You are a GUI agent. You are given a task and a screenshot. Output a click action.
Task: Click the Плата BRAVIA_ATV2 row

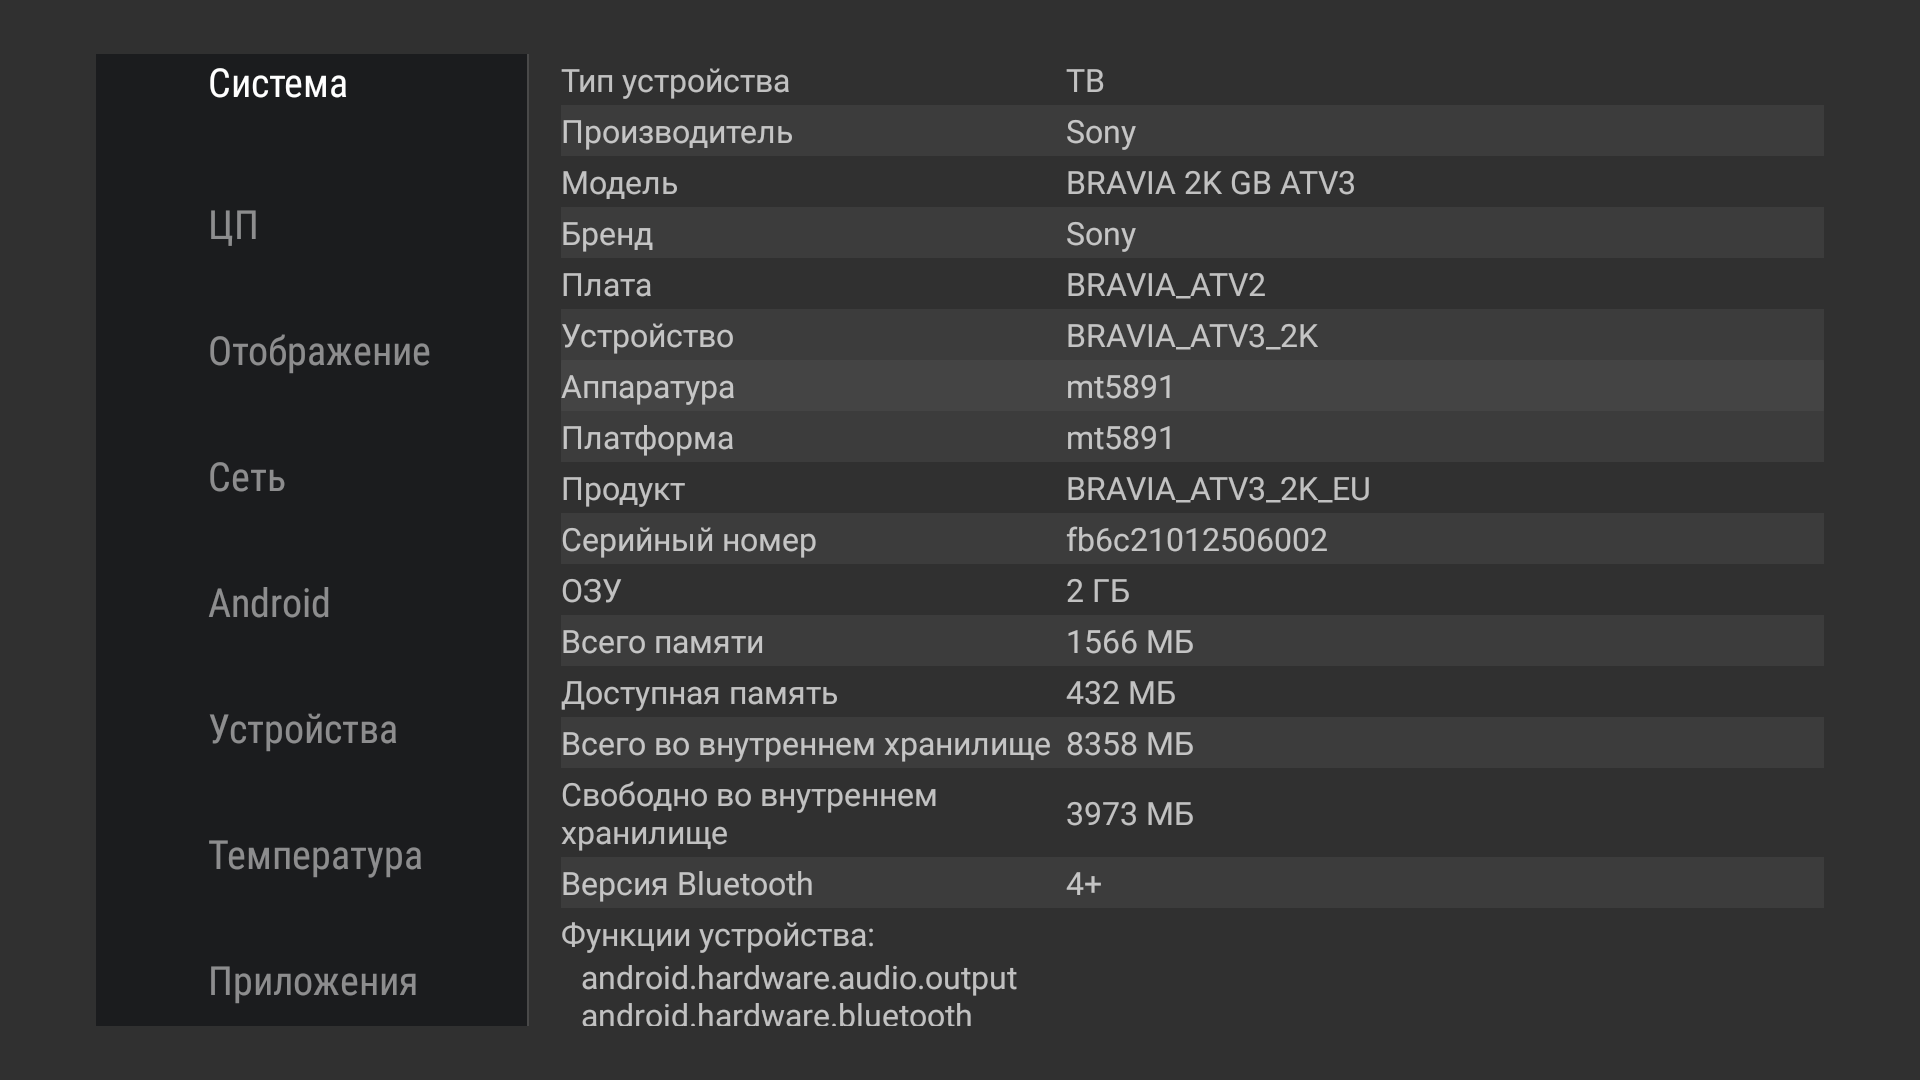click(1192, 284)
